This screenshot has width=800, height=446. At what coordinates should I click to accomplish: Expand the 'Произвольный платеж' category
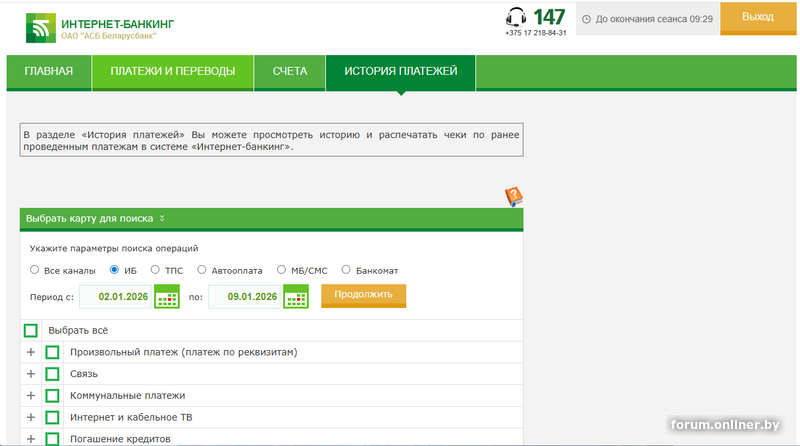click(31, 352)
